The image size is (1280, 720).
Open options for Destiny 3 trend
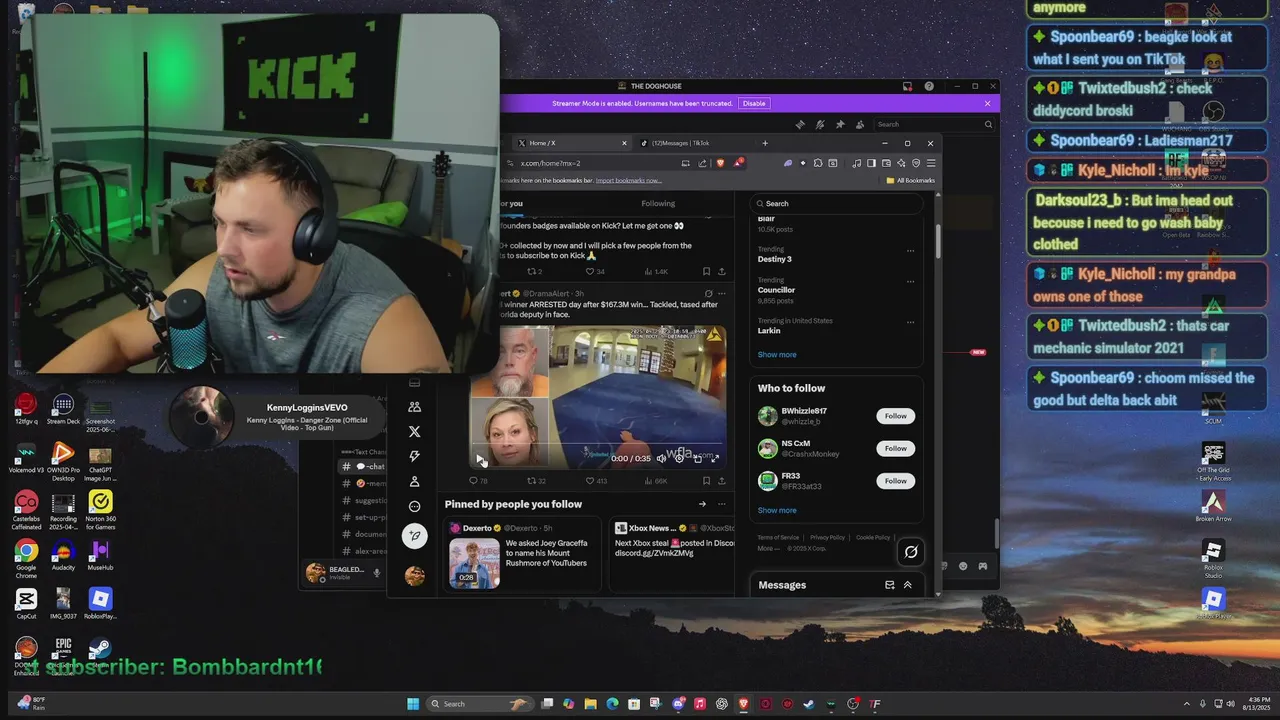click(x=910, y=251)
